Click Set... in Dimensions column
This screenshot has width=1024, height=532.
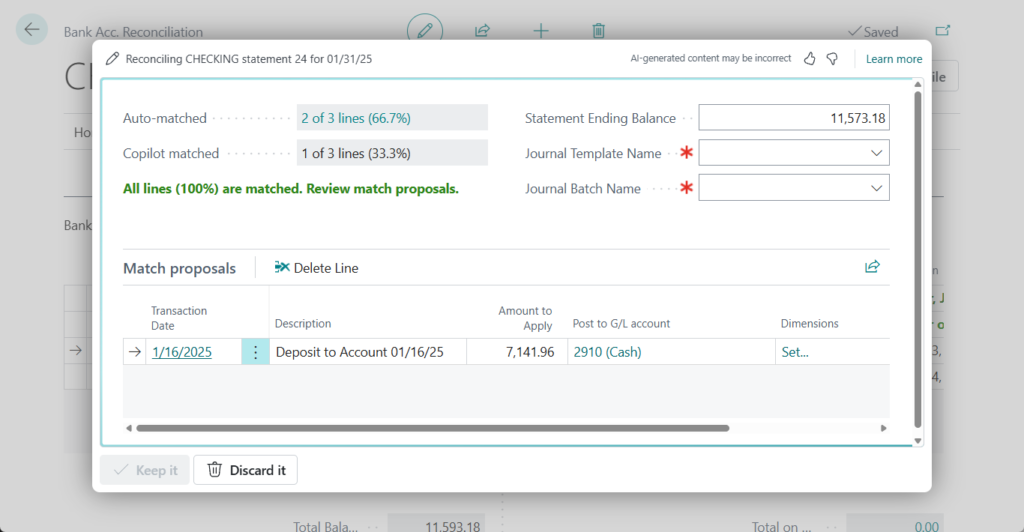click(x=794, y=352)
